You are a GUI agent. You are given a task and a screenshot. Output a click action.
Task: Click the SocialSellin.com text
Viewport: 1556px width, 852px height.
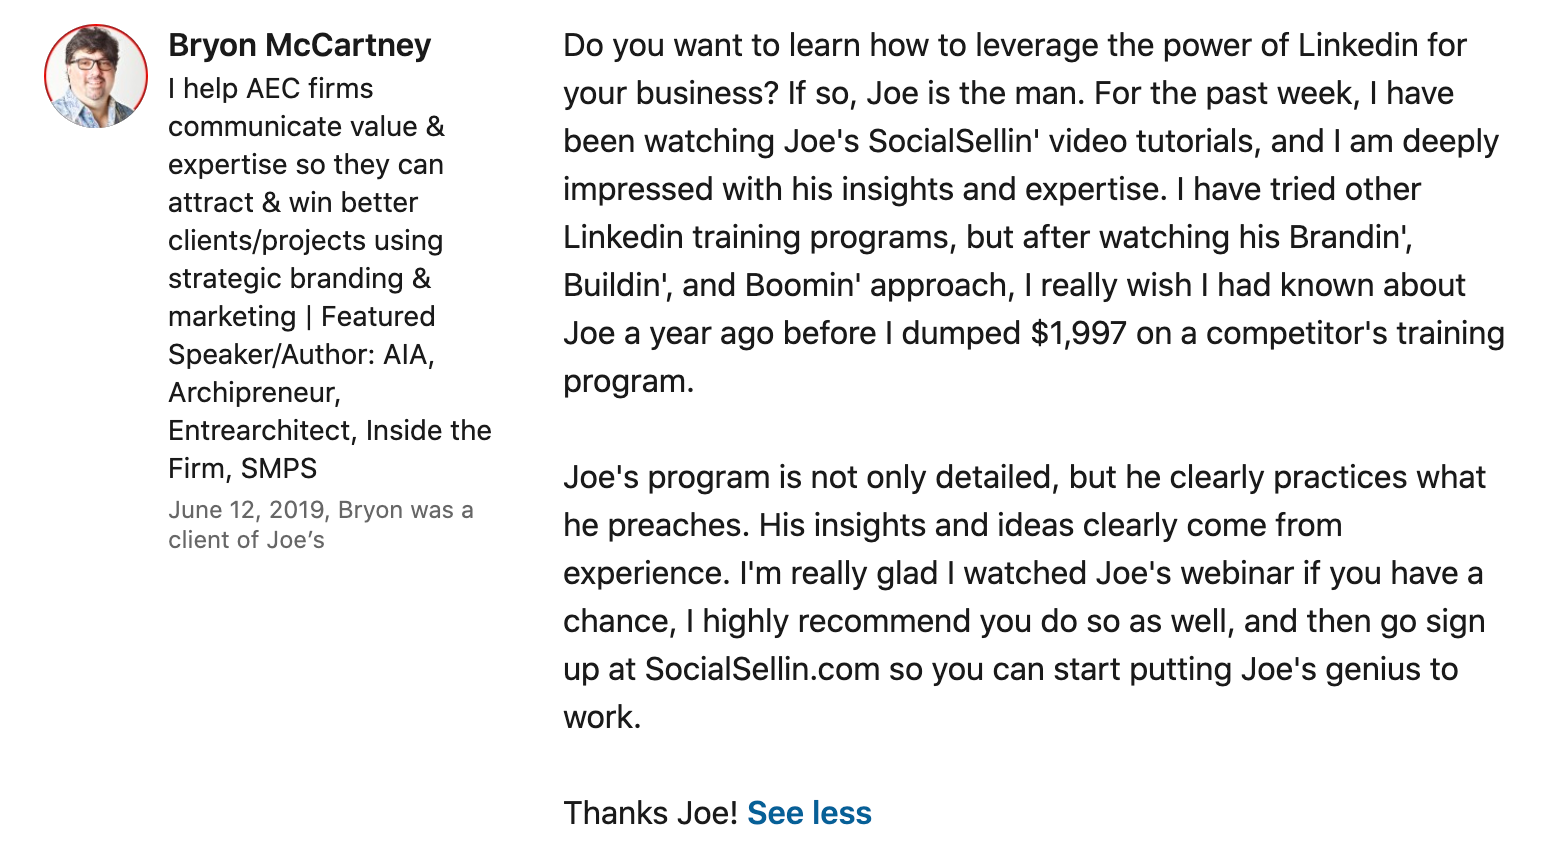pyautogui.click(x=762, y=669)
